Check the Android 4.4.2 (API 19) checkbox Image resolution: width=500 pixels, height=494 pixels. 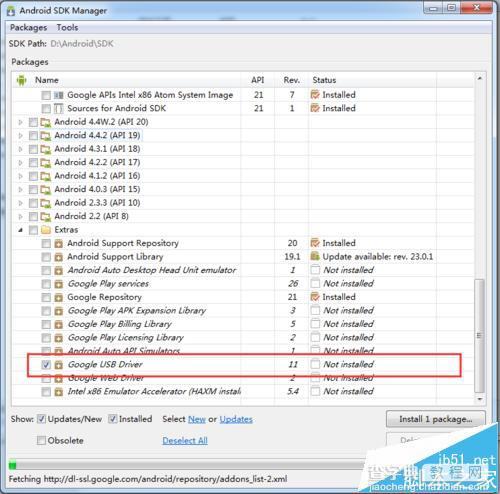pos(33,136)
